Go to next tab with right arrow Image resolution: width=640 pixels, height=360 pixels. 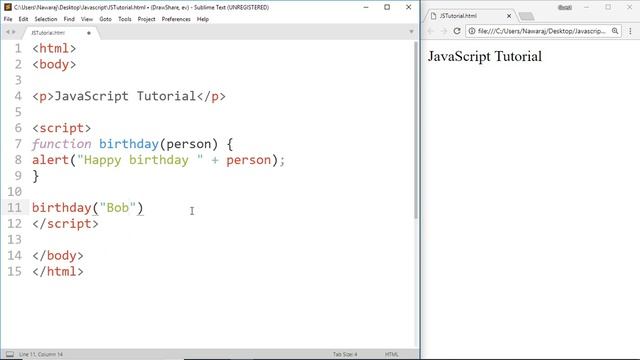coord(13,32)
